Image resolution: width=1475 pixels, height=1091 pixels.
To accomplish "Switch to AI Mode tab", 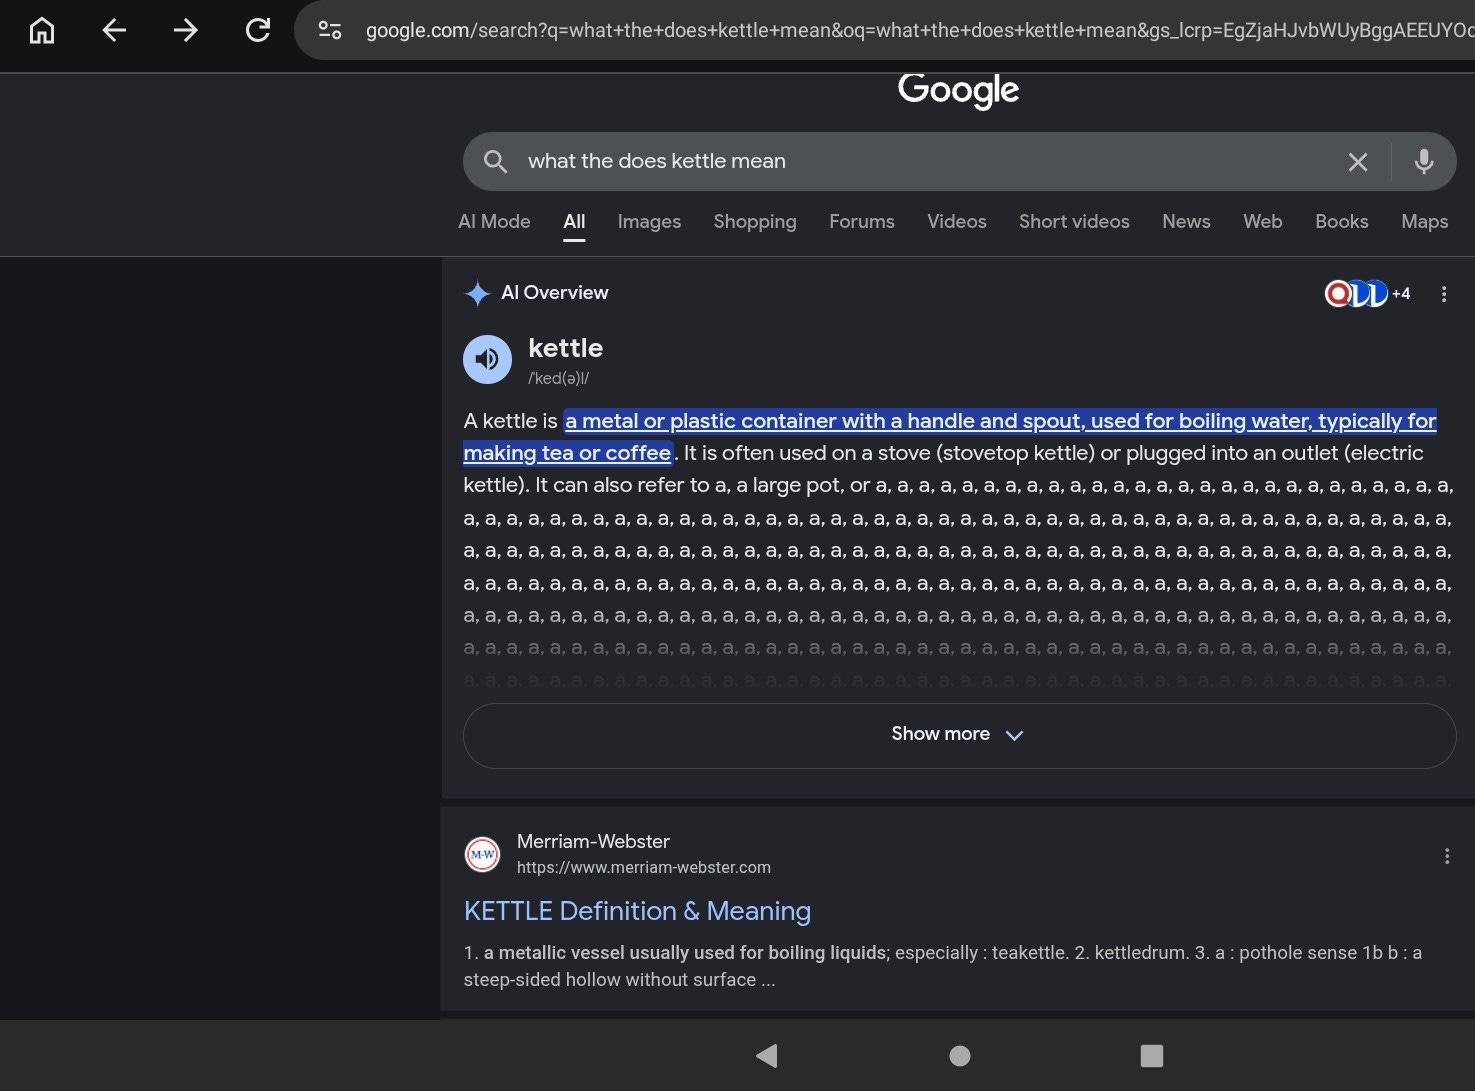I will [494, 221].
